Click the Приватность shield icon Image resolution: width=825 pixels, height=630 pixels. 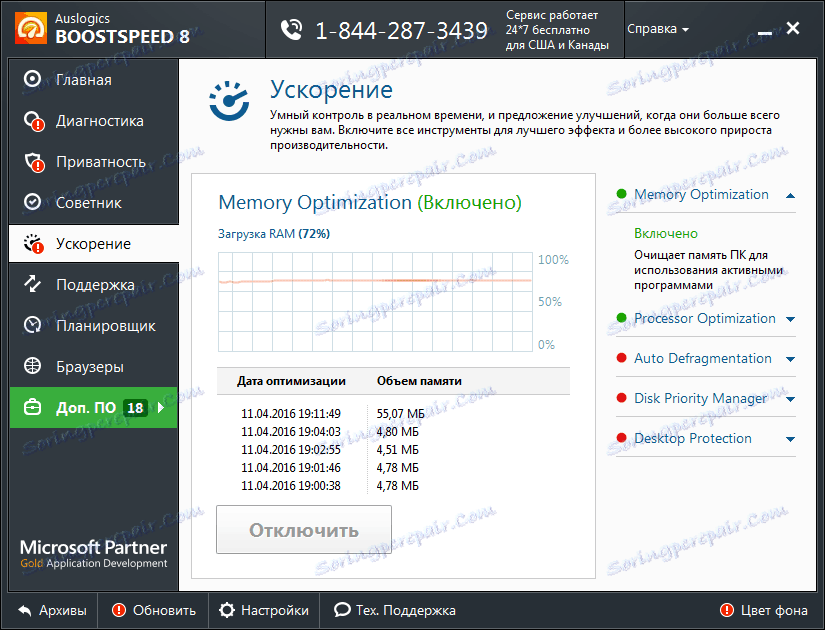(34, 162)
